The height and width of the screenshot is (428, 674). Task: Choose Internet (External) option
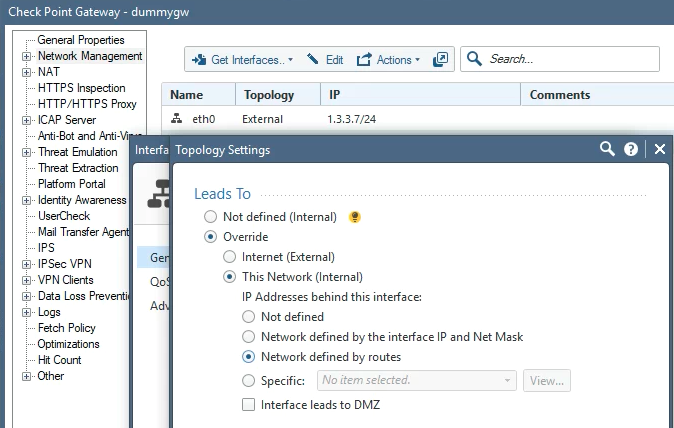(230, 257)
